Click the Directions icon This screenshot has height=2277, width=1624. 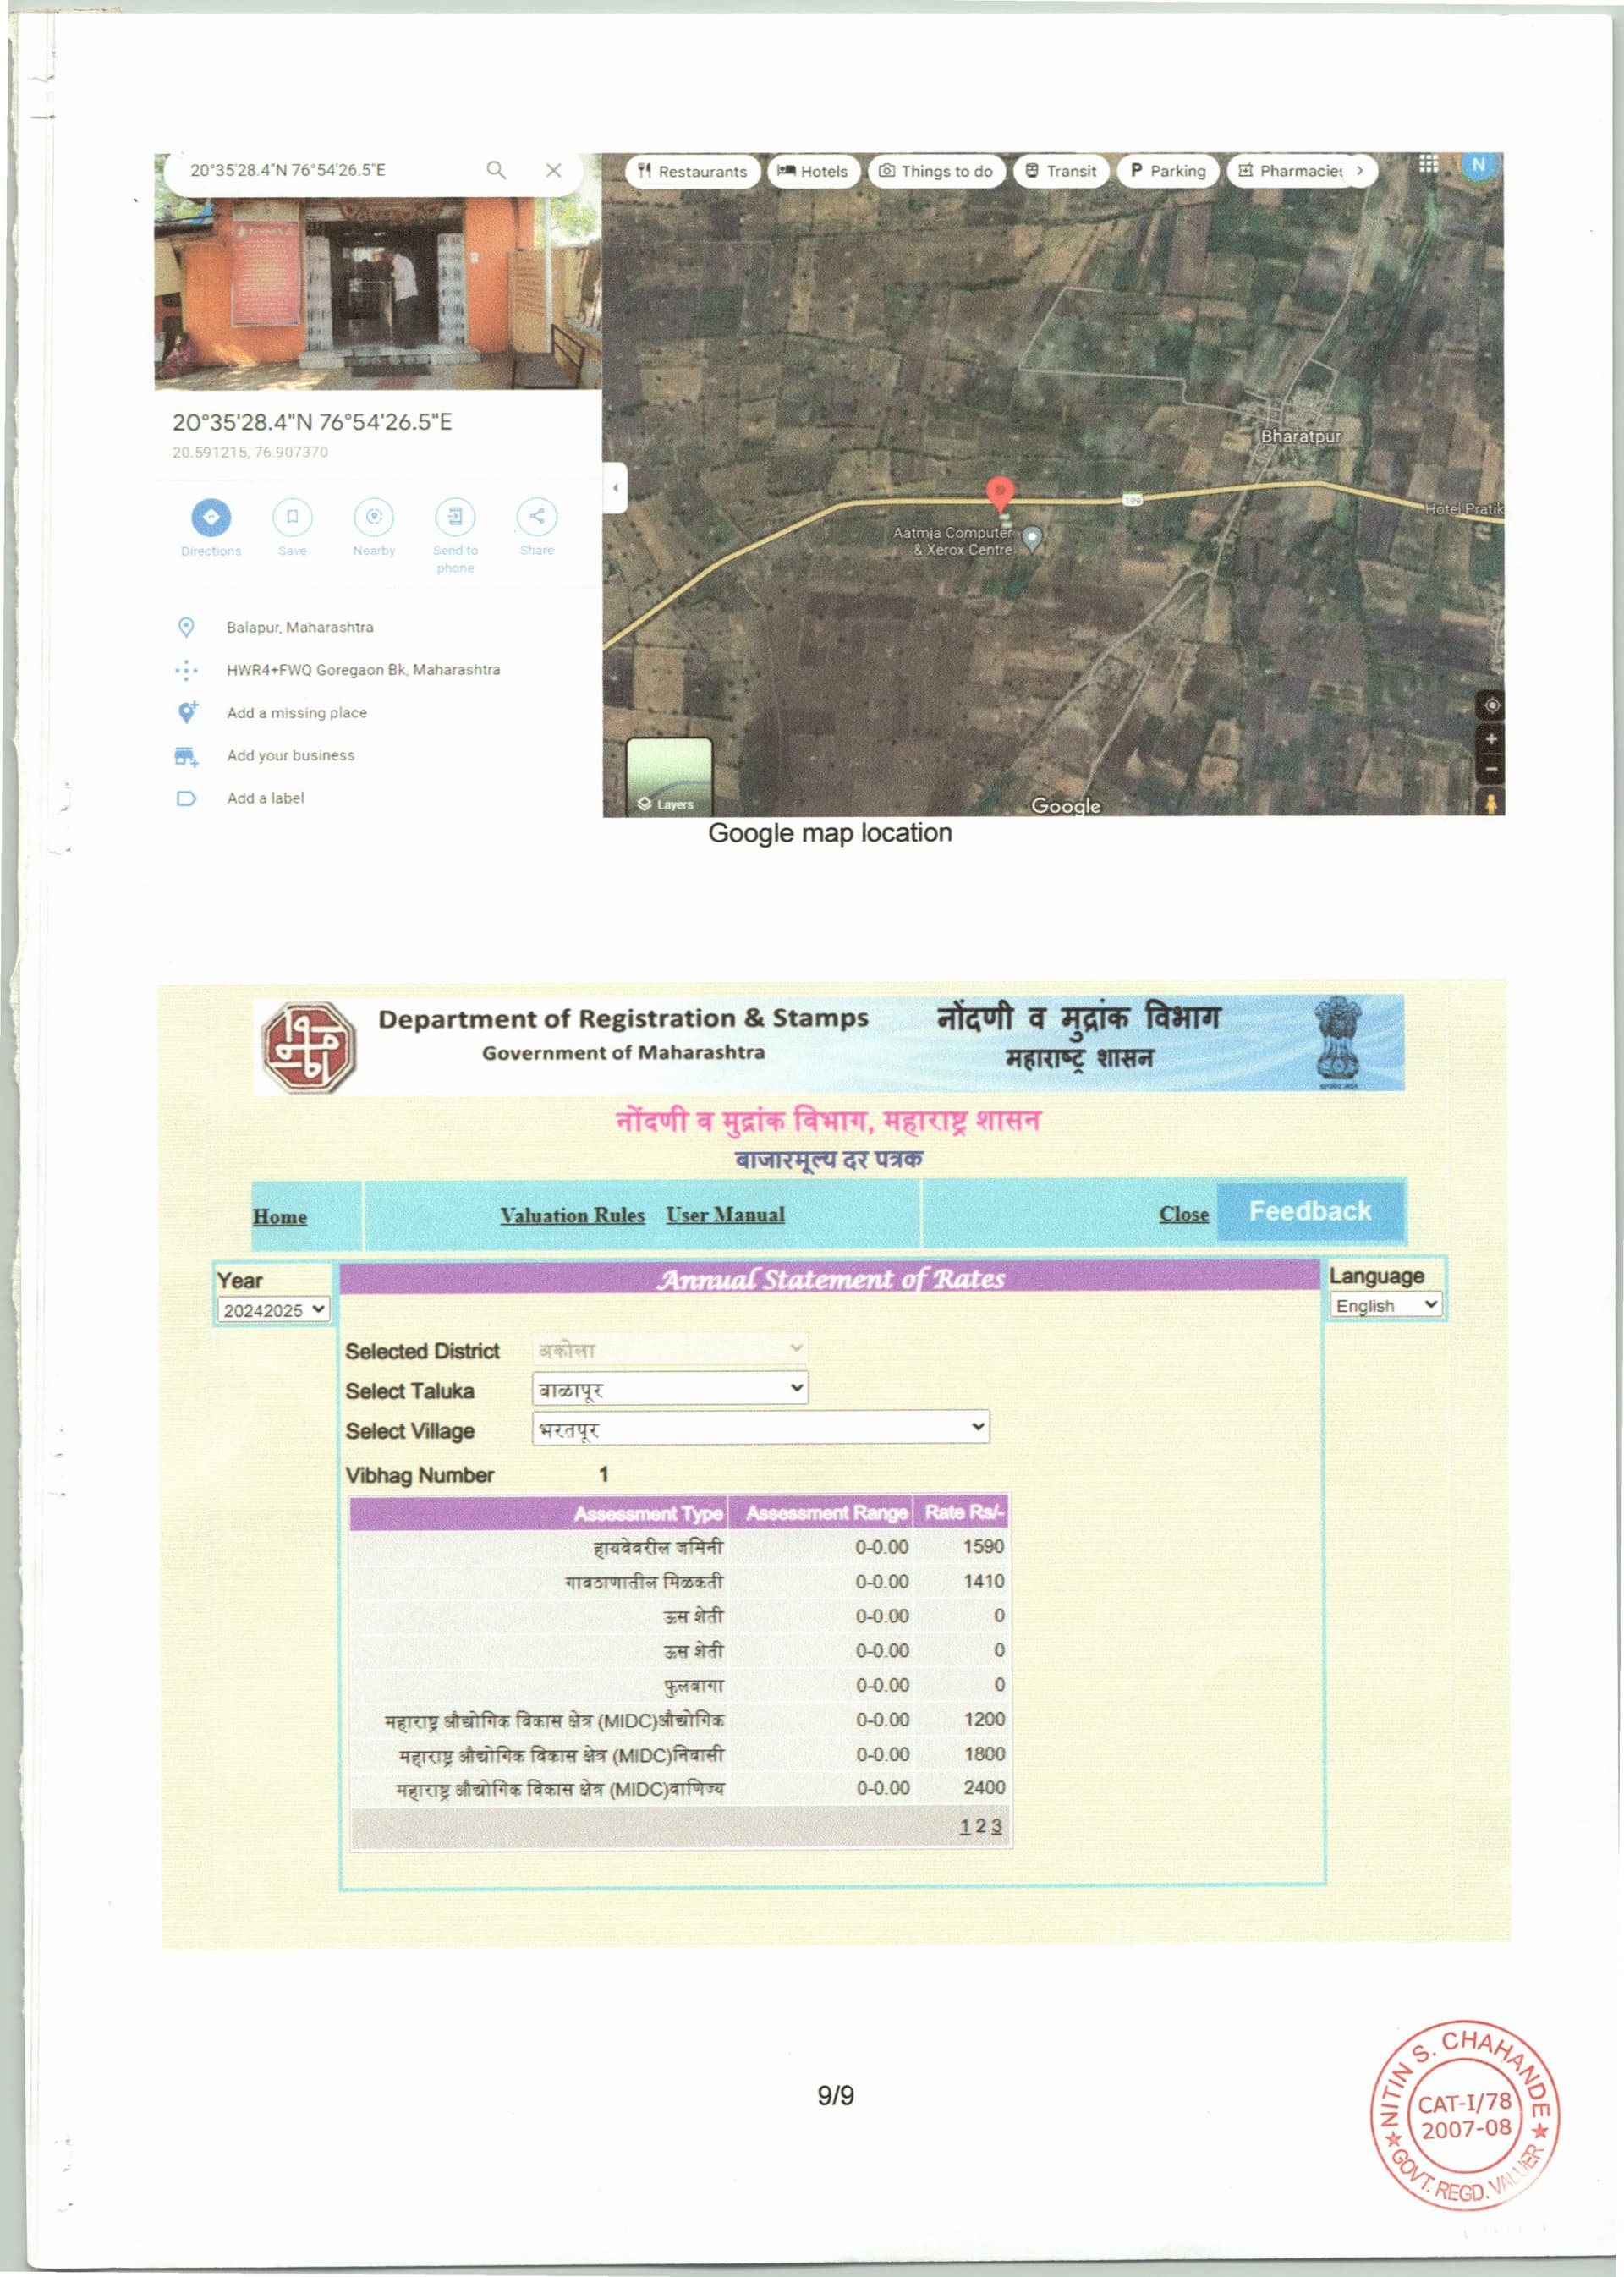pos(211,517)
